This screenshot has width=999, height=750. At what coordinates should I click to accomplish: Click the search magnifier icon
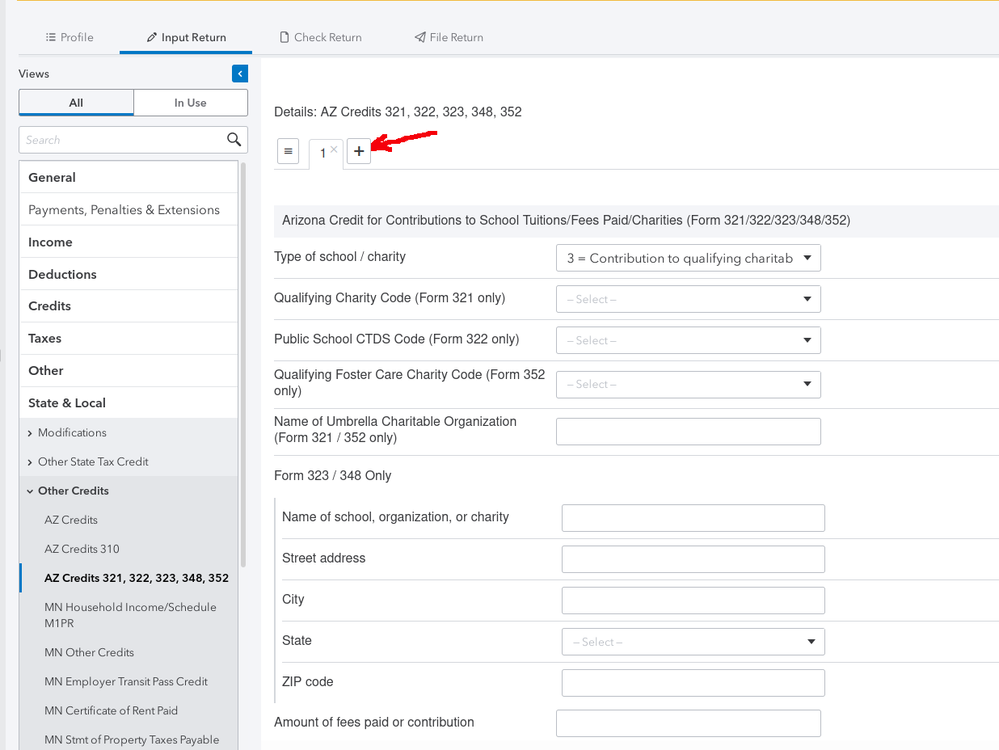click(234, 140)
